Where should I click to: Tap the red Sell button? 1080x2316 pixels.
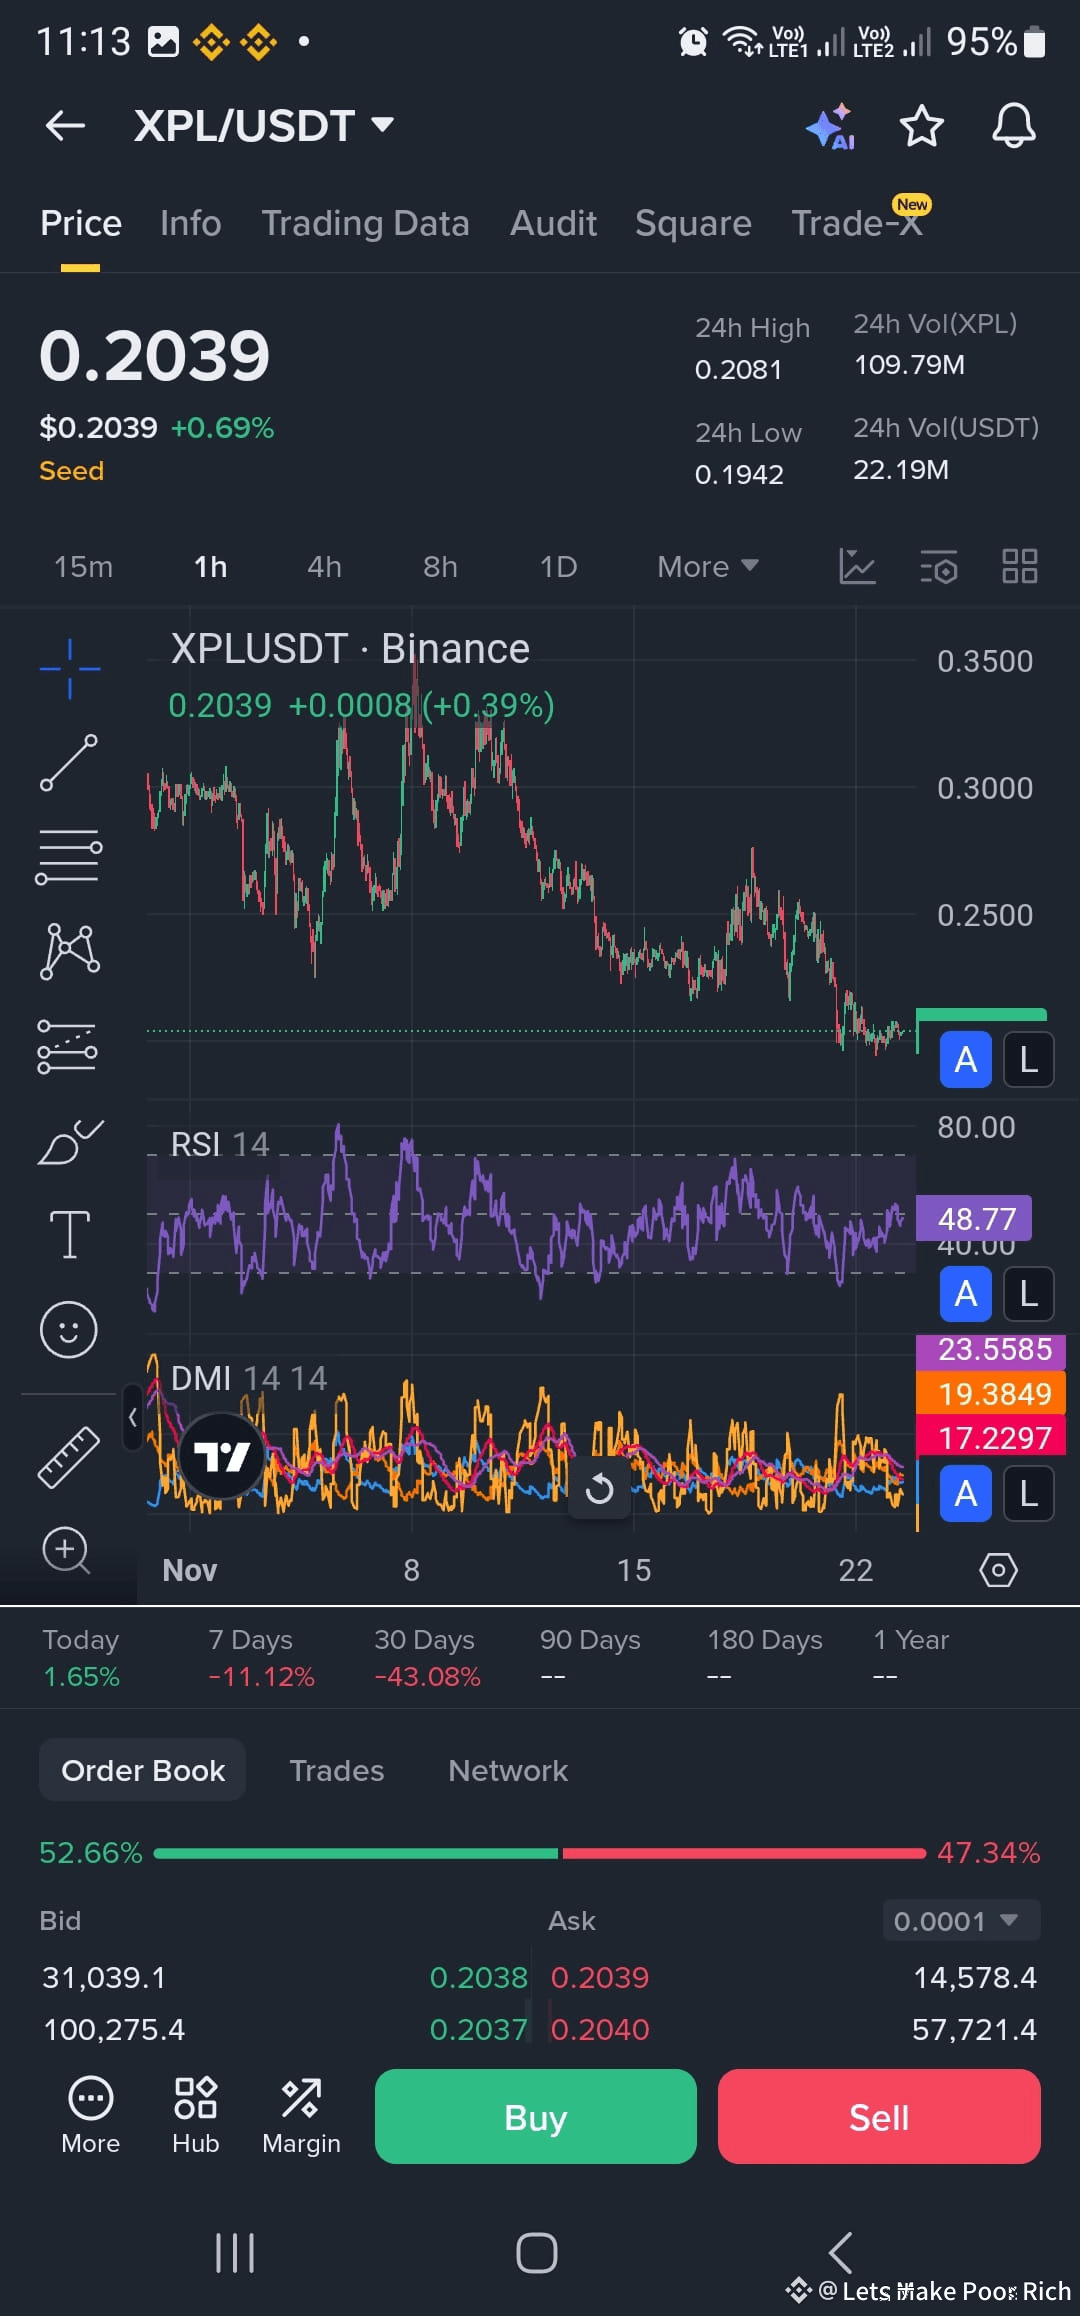point(879,2117)
